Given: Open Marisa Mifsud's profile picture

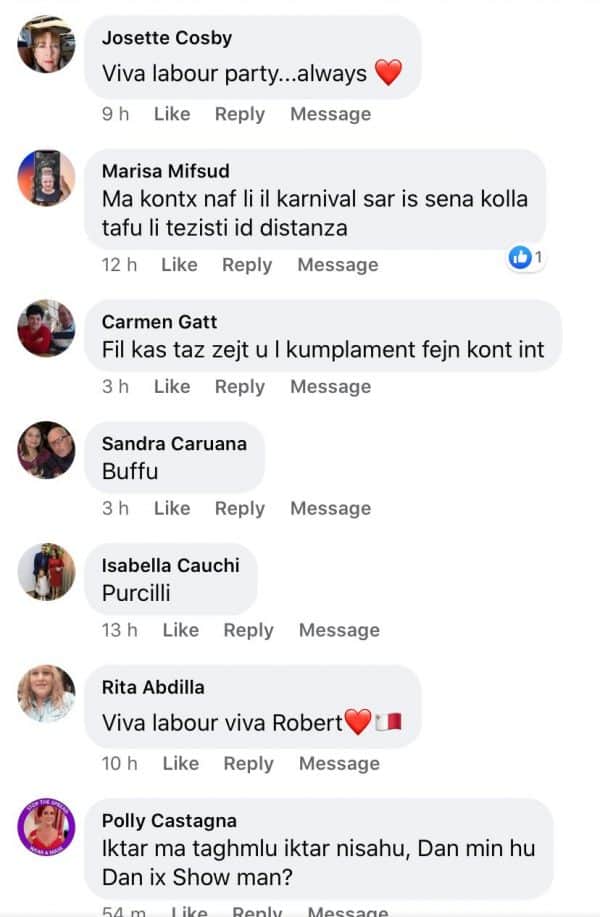Looking at the screenshot, I should coord(46,178).
